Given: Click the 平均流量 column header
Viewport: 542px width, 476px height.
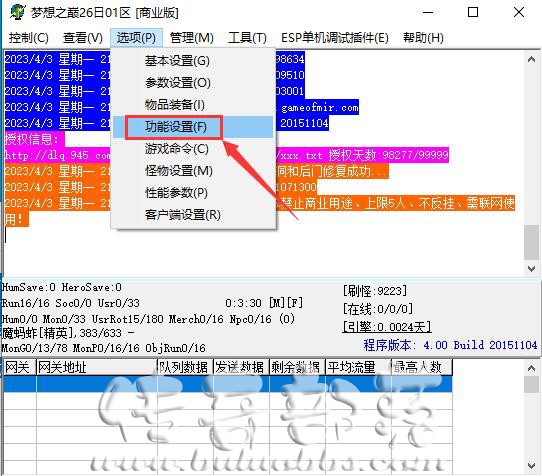Looking at the screenshot, I should click(x=358, y=367).
